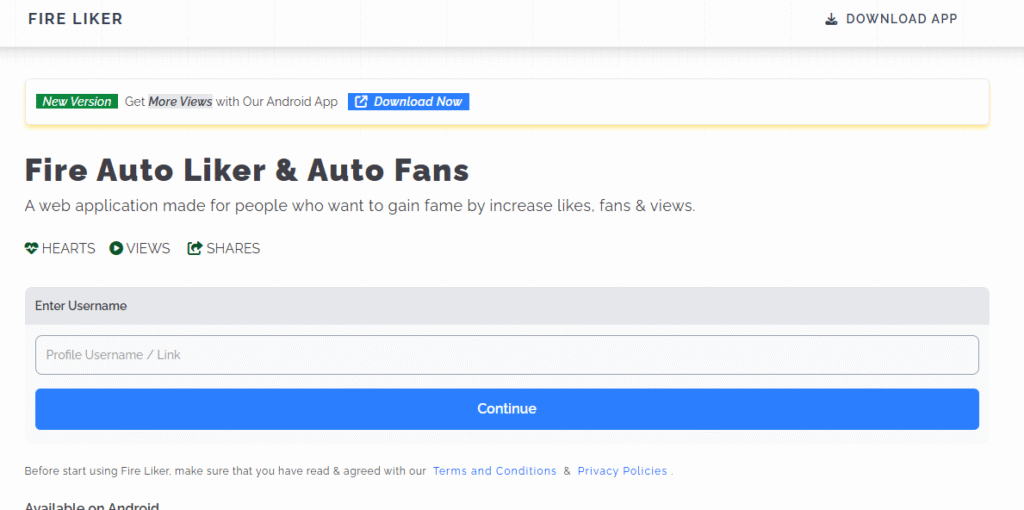
Task: Click the external-link icon in Download Now
Action: 361,102
